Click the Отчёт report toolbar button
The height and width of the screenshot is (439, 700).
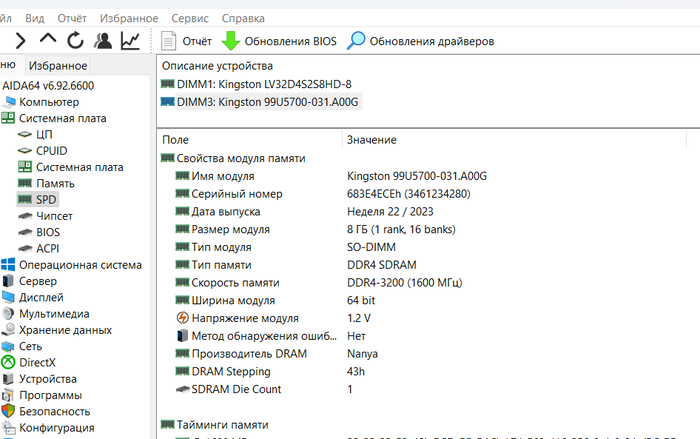tap(186, 41)
